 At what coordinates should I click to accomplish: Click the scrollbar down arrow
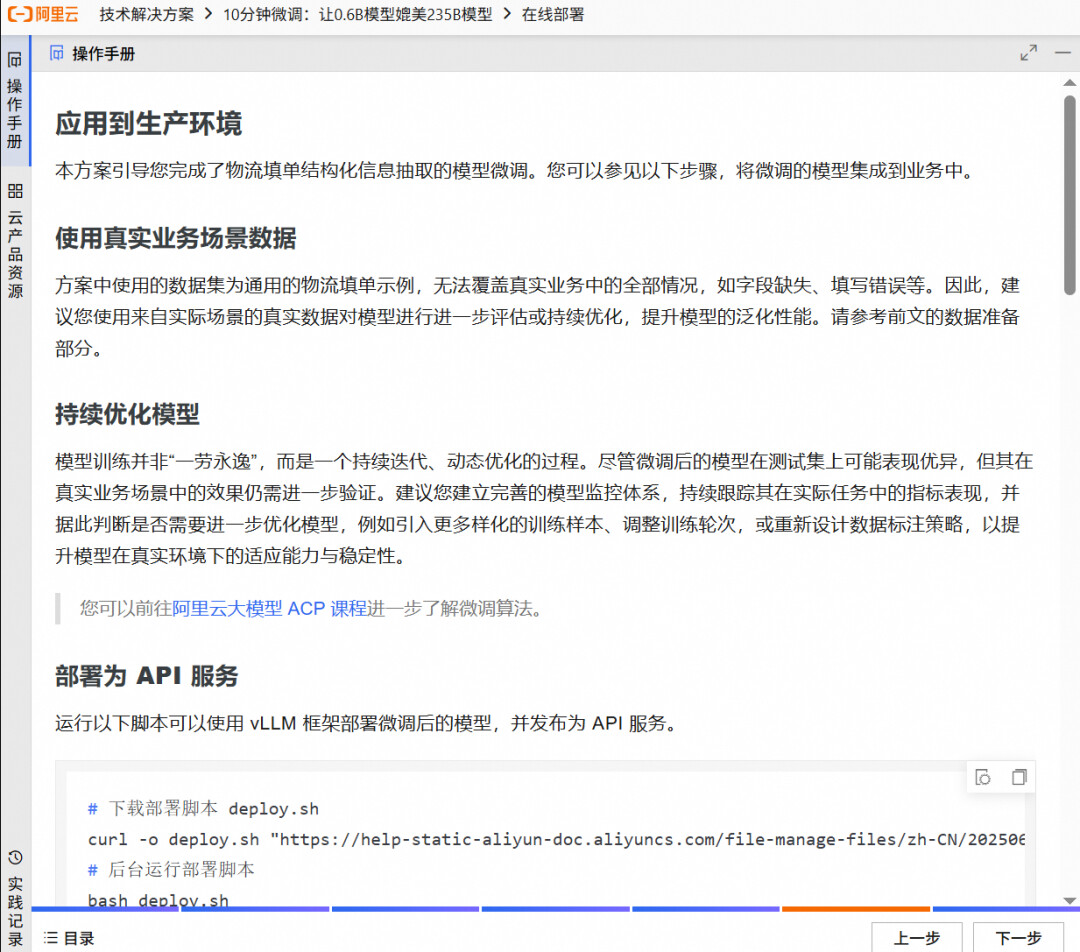[x=1069, y=900]
